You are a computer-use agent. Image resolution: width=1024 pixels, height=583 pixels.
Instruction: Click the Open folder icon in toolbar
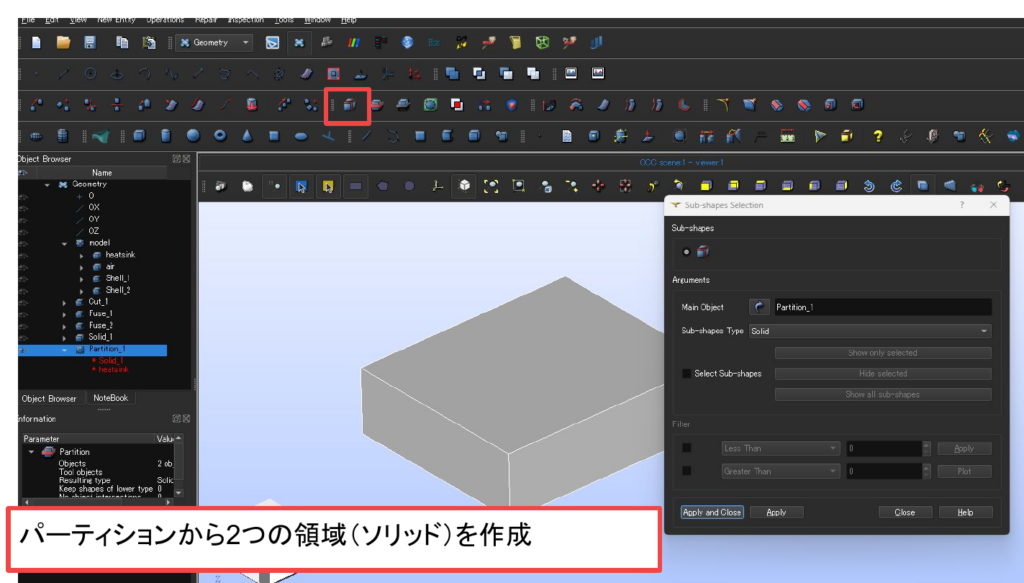(63, 43)
